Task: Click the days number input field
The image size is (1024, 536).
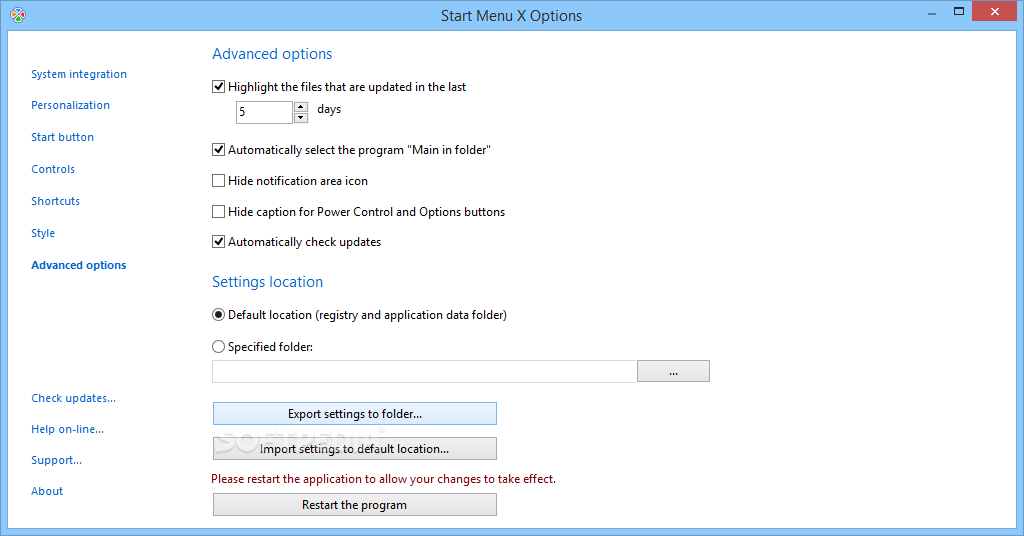Action: coord(264,112)
